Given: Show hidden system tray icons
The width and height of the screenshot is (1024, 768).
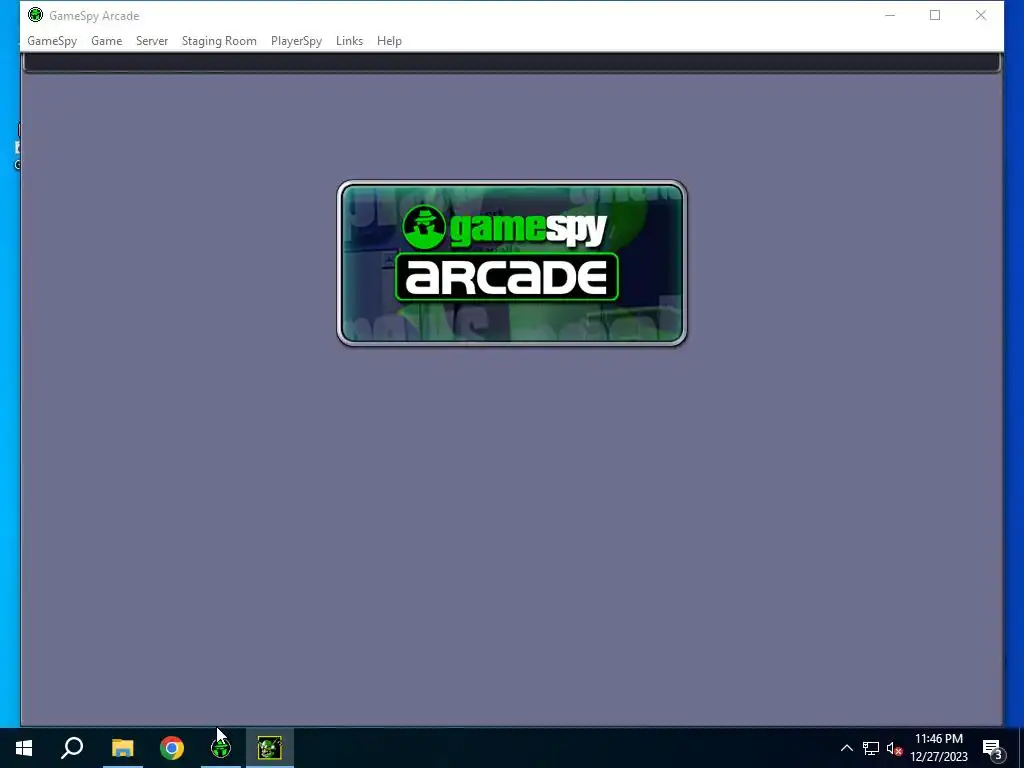Looking at the screenshot, I should 846,748.
